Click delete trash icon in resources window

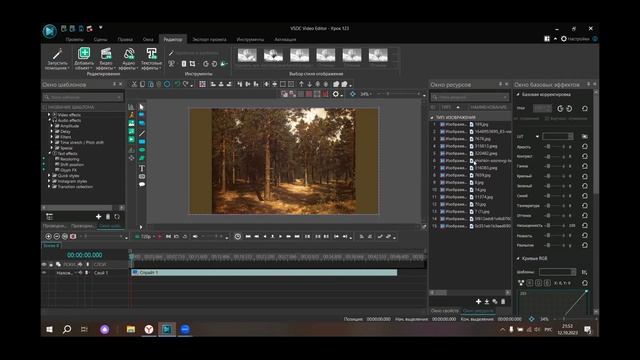coord(503,302)
